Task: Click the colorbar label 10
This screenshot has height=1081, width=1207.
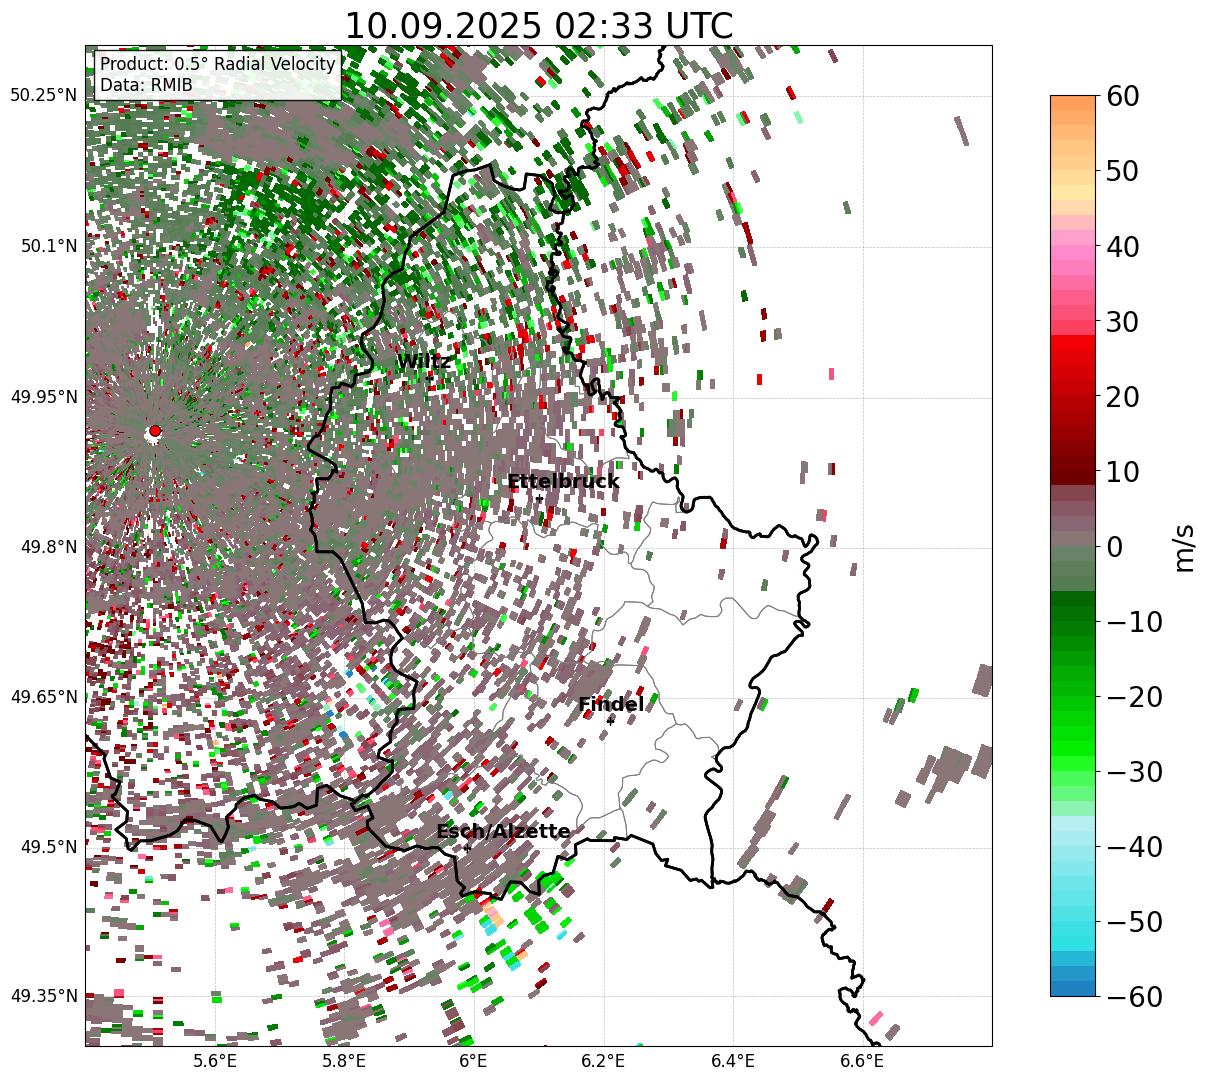Action: (x=1123, y=472)
